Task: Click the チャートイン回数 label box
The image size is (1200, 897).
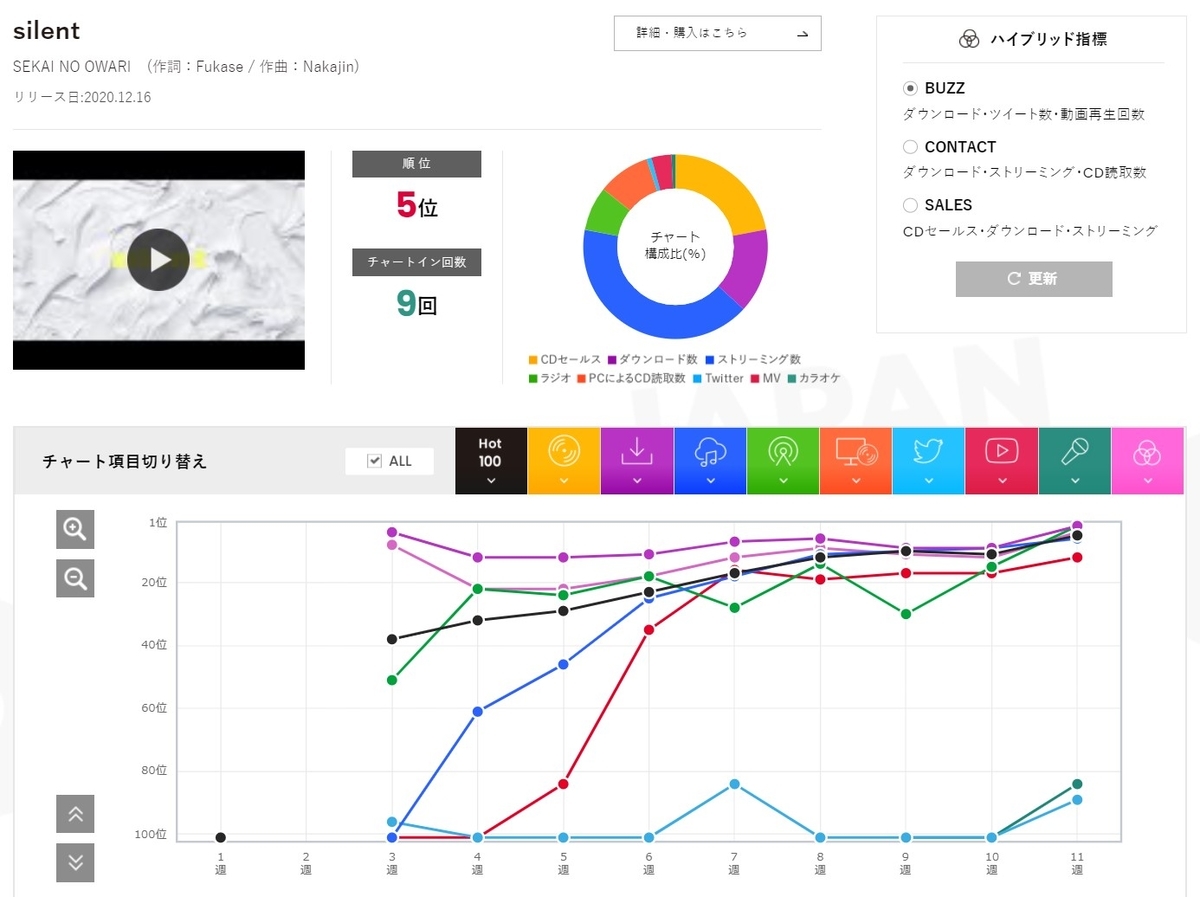Action: [417, 262]
